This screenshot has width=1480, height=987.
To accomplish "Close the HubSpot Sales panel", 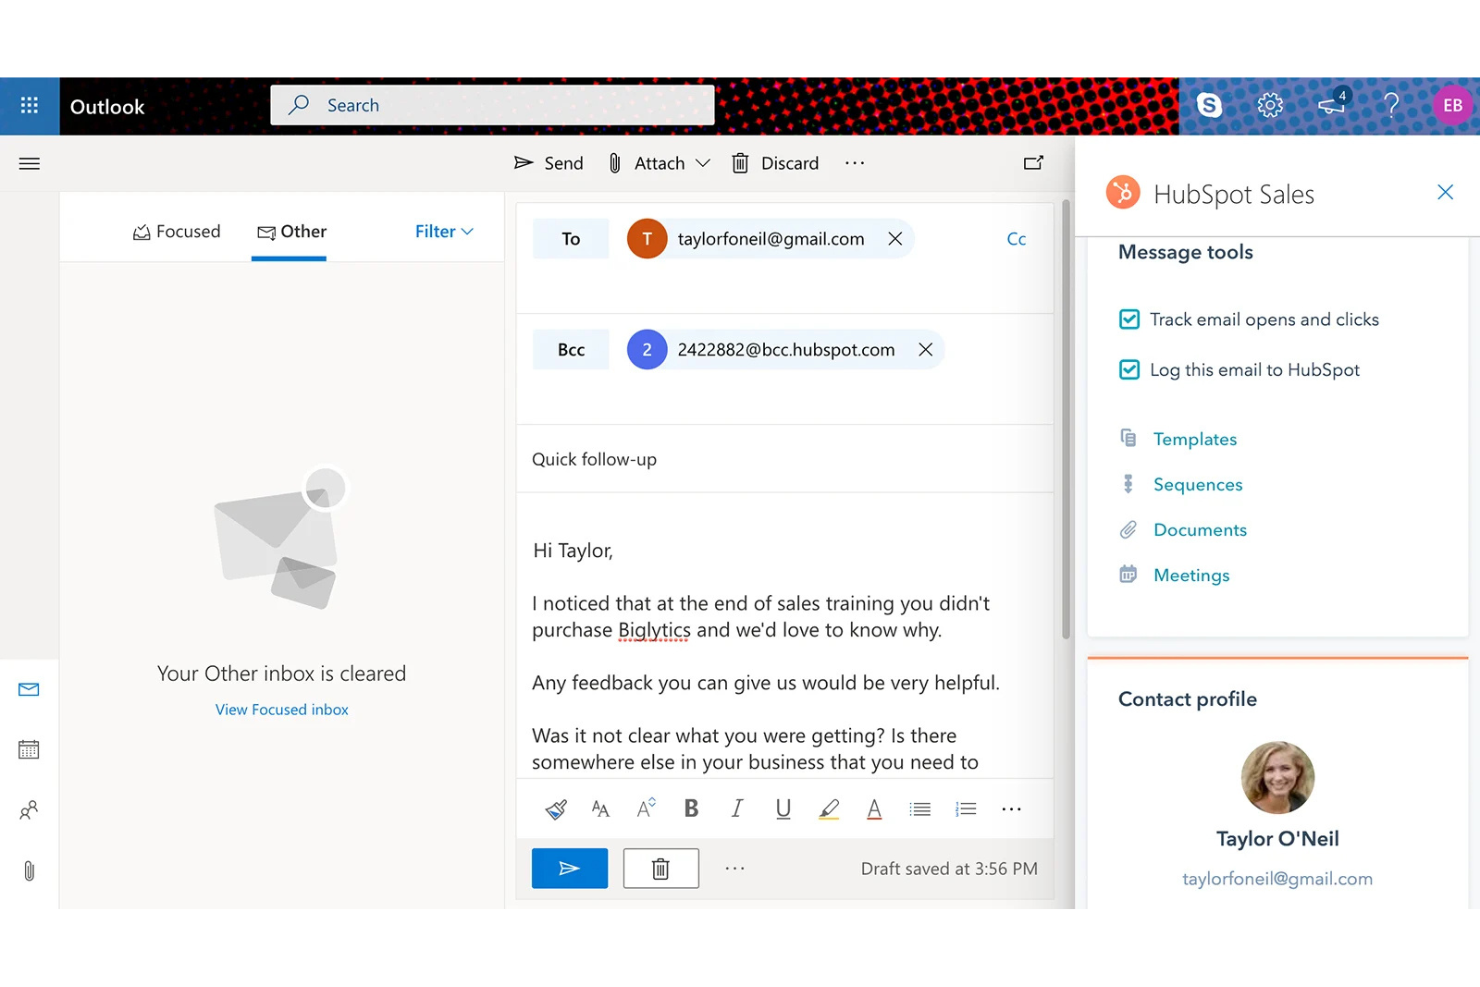I will click(1445, 192).
